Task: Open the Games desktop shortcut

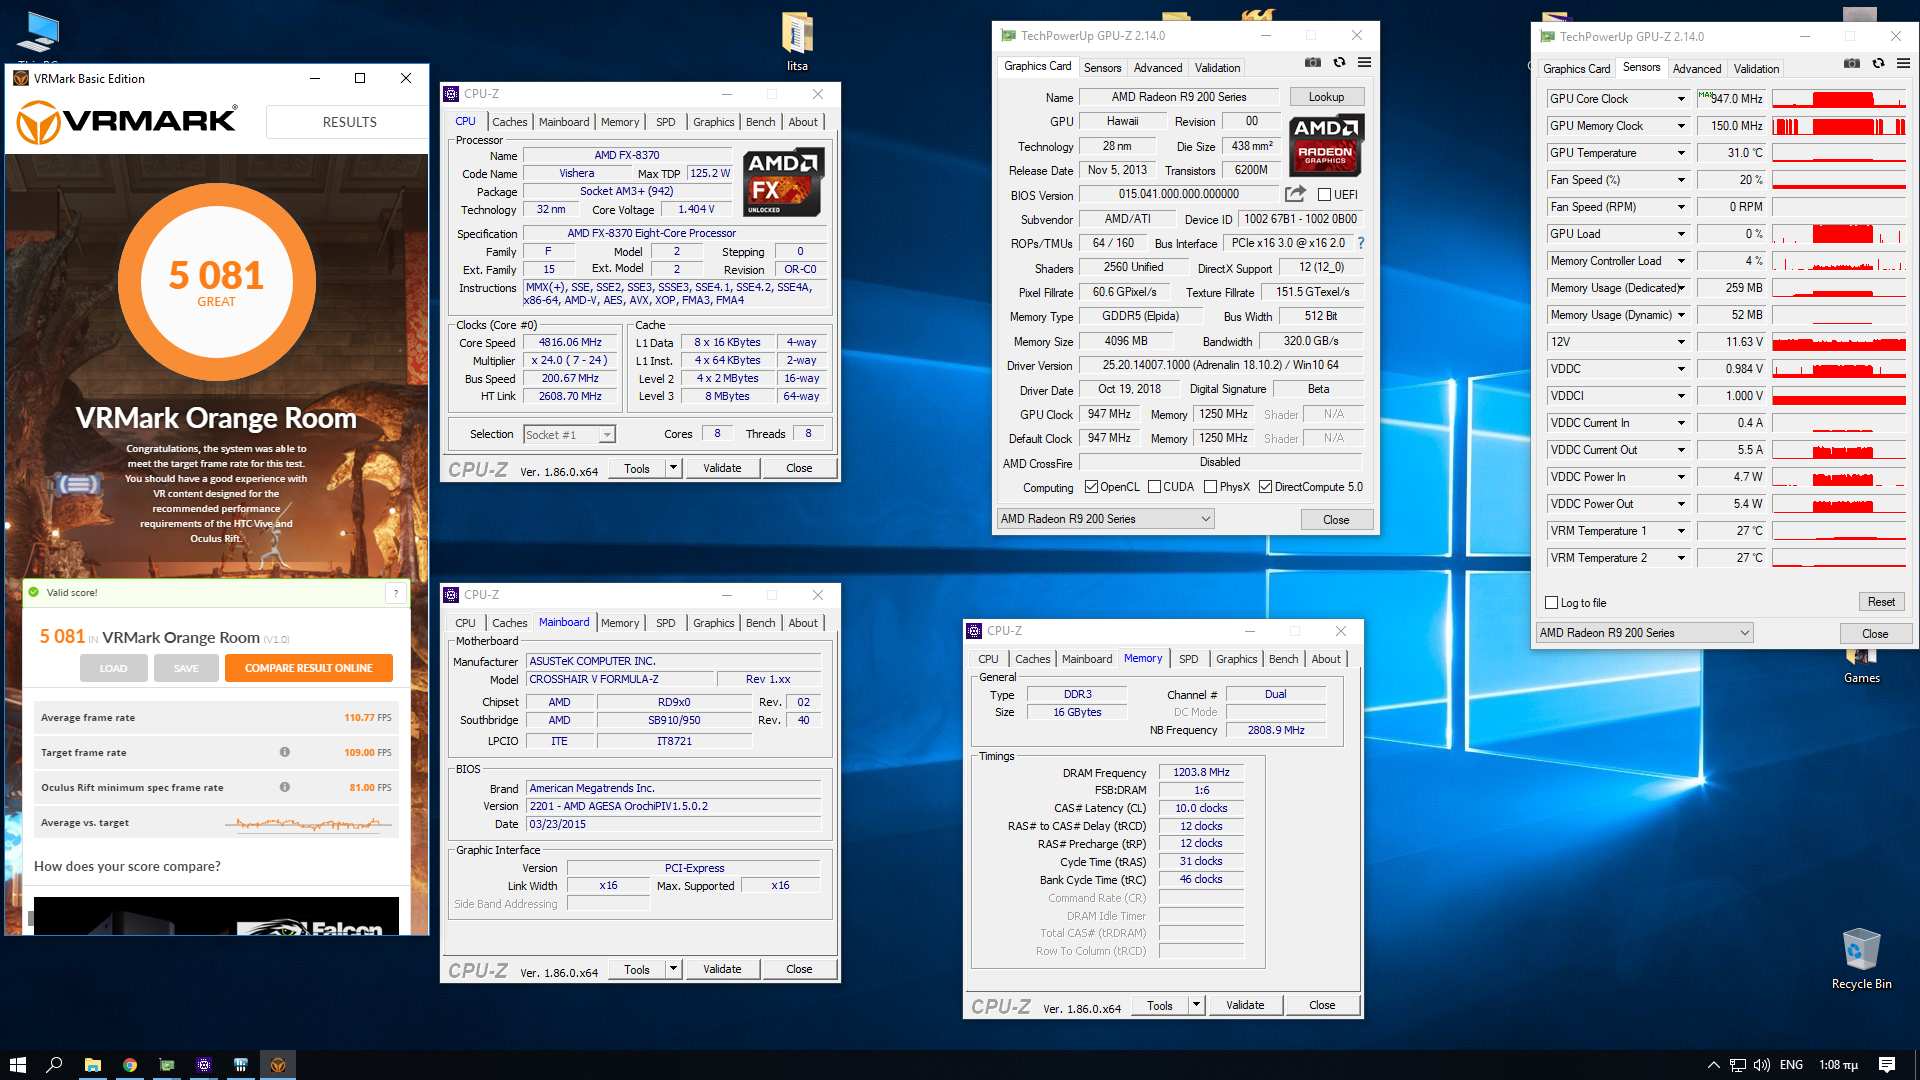Action: 1861,666
